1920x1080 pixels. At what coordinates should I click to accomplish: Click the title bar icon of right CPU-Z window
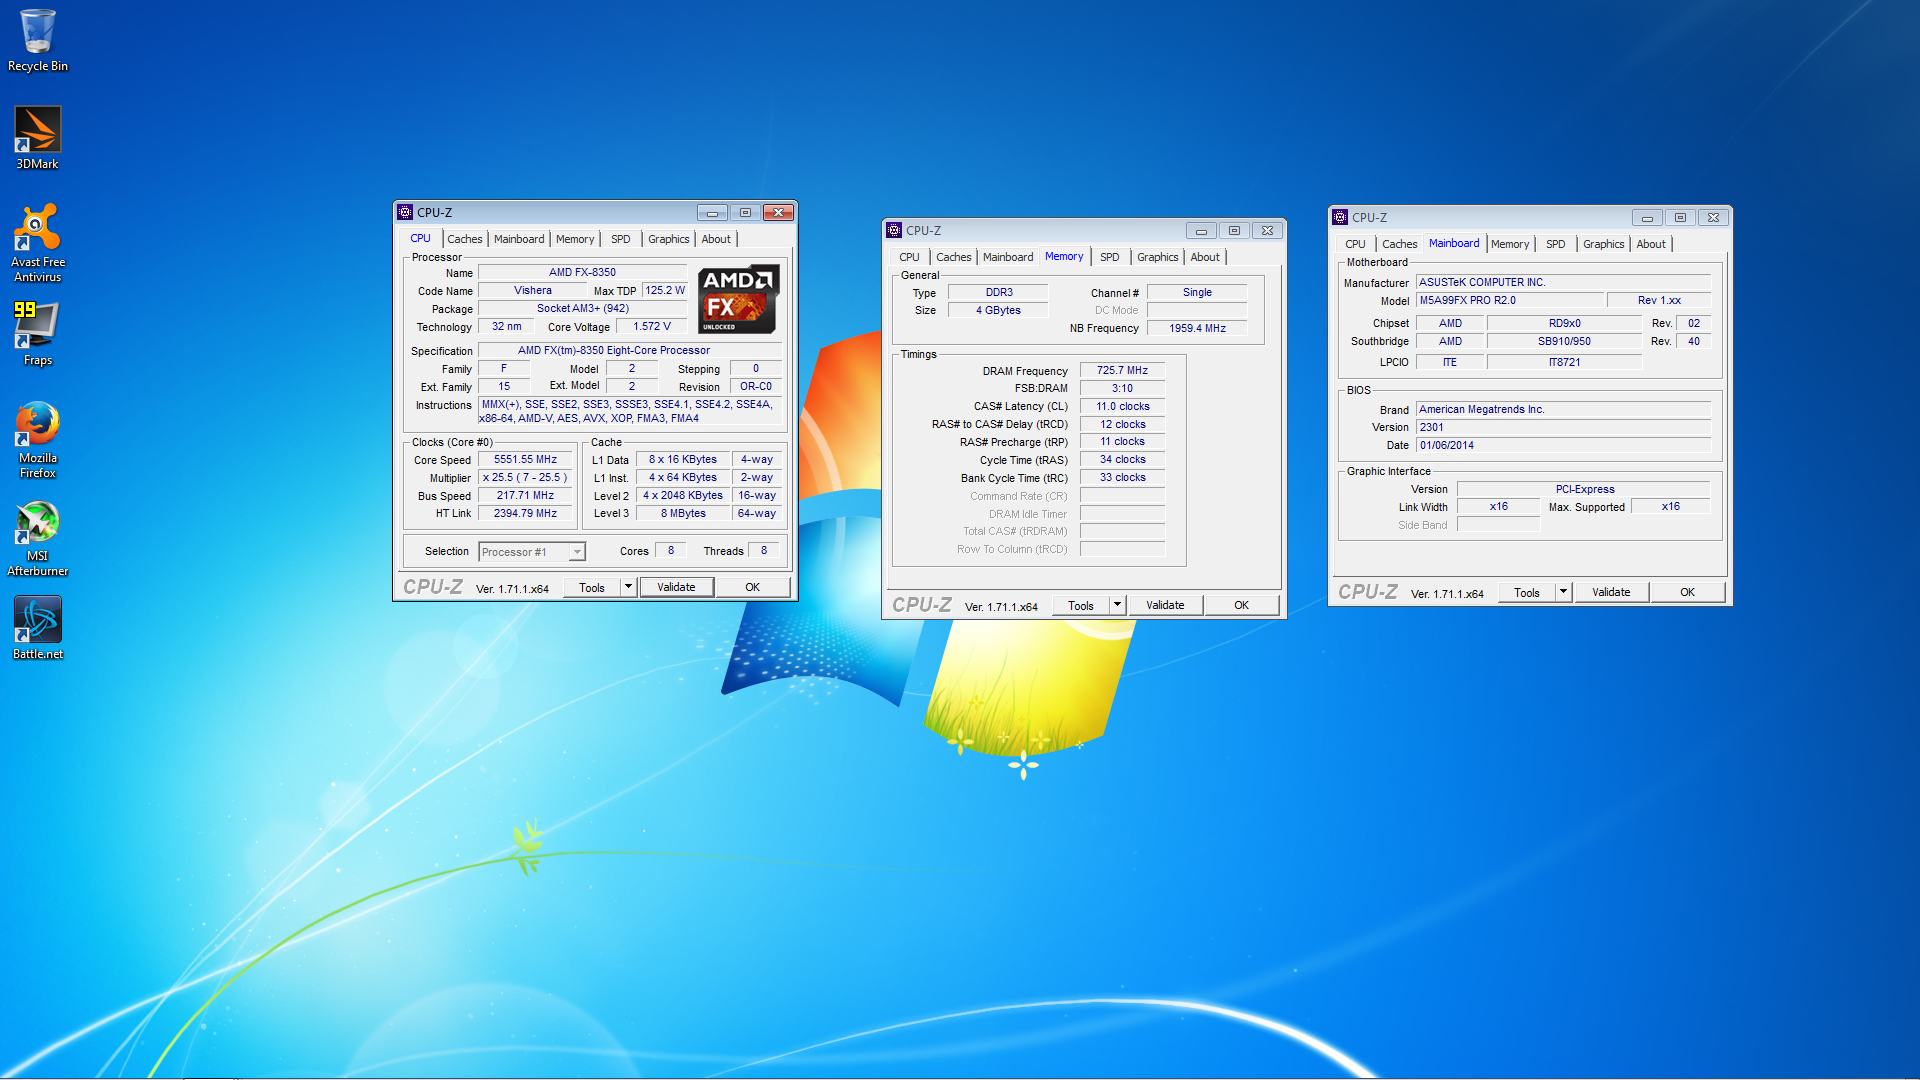pyautogui.click(x=1340, y=217)
